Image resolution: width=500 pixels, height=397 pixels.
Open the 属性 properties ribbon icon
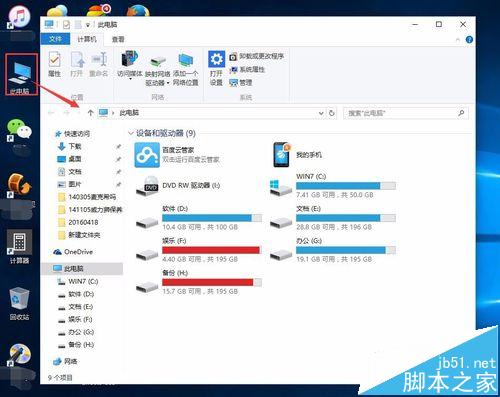(54, 64)
